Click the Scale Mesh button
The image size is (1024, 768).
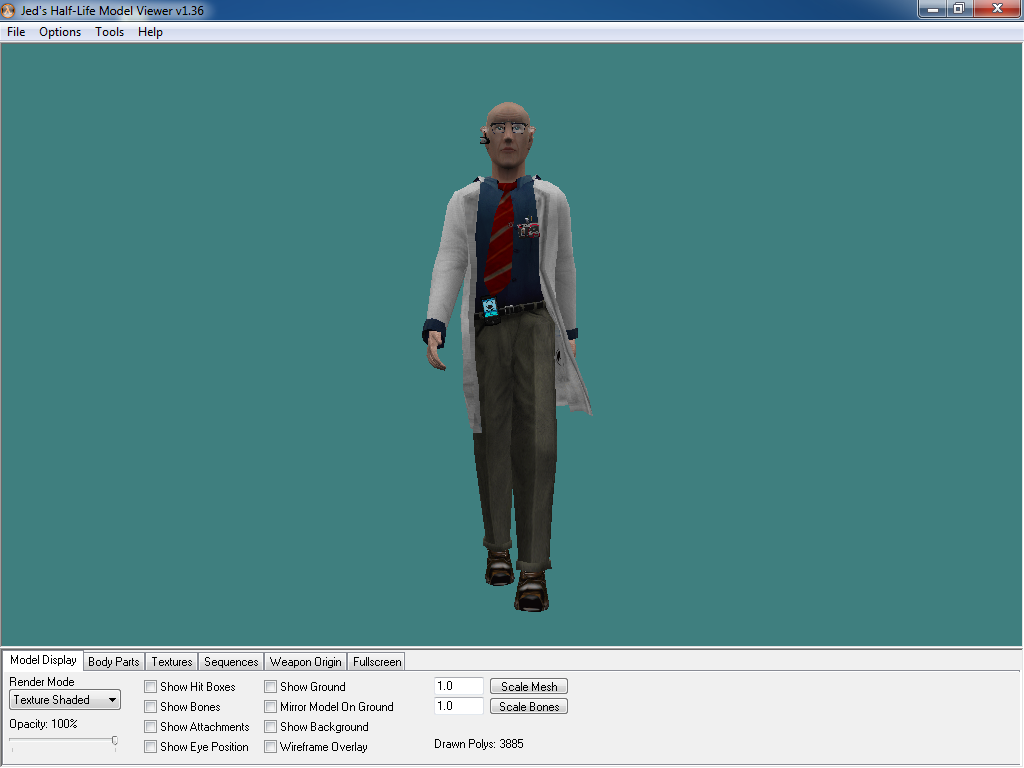[529, 687]
